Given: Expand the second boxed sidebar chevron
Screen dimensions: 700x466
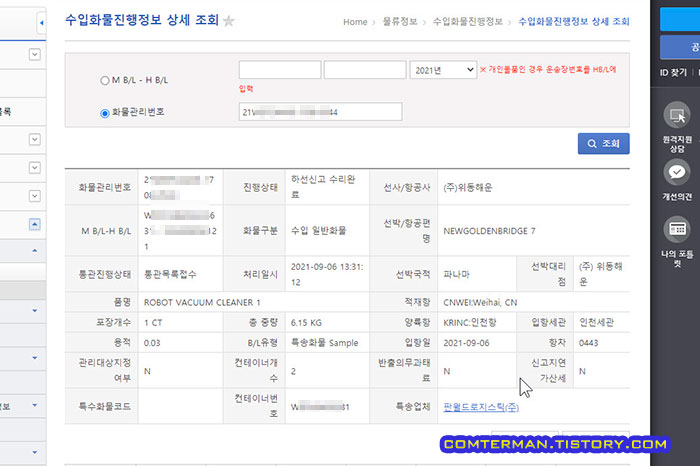Looking at the screenshot, I should pyautogui.click(x=34, y=139).
